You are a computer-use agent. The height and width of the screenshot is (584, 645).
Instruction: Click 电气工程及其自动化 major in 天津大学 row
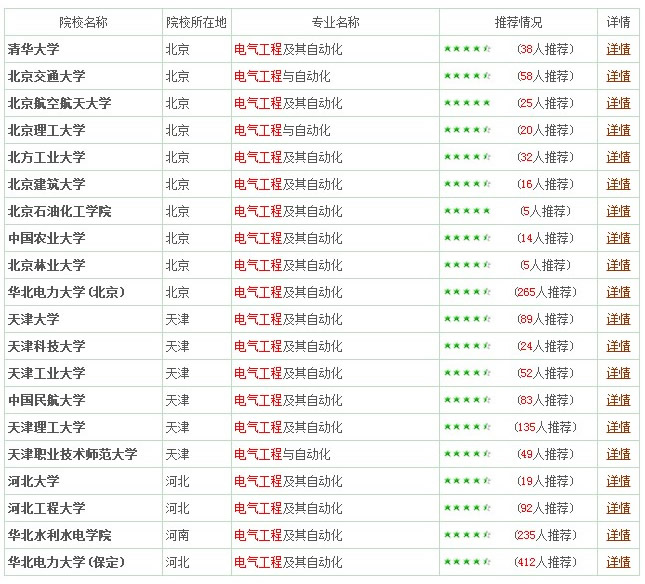point(288,319)
